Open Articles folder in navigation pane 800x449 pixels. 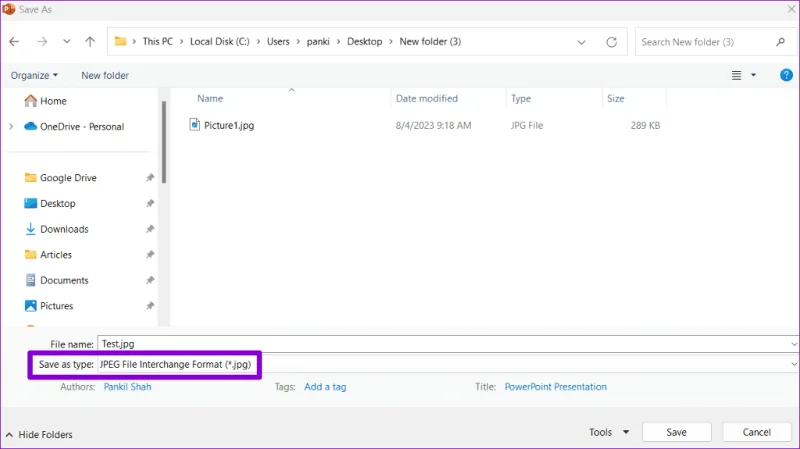pos(48,255)
